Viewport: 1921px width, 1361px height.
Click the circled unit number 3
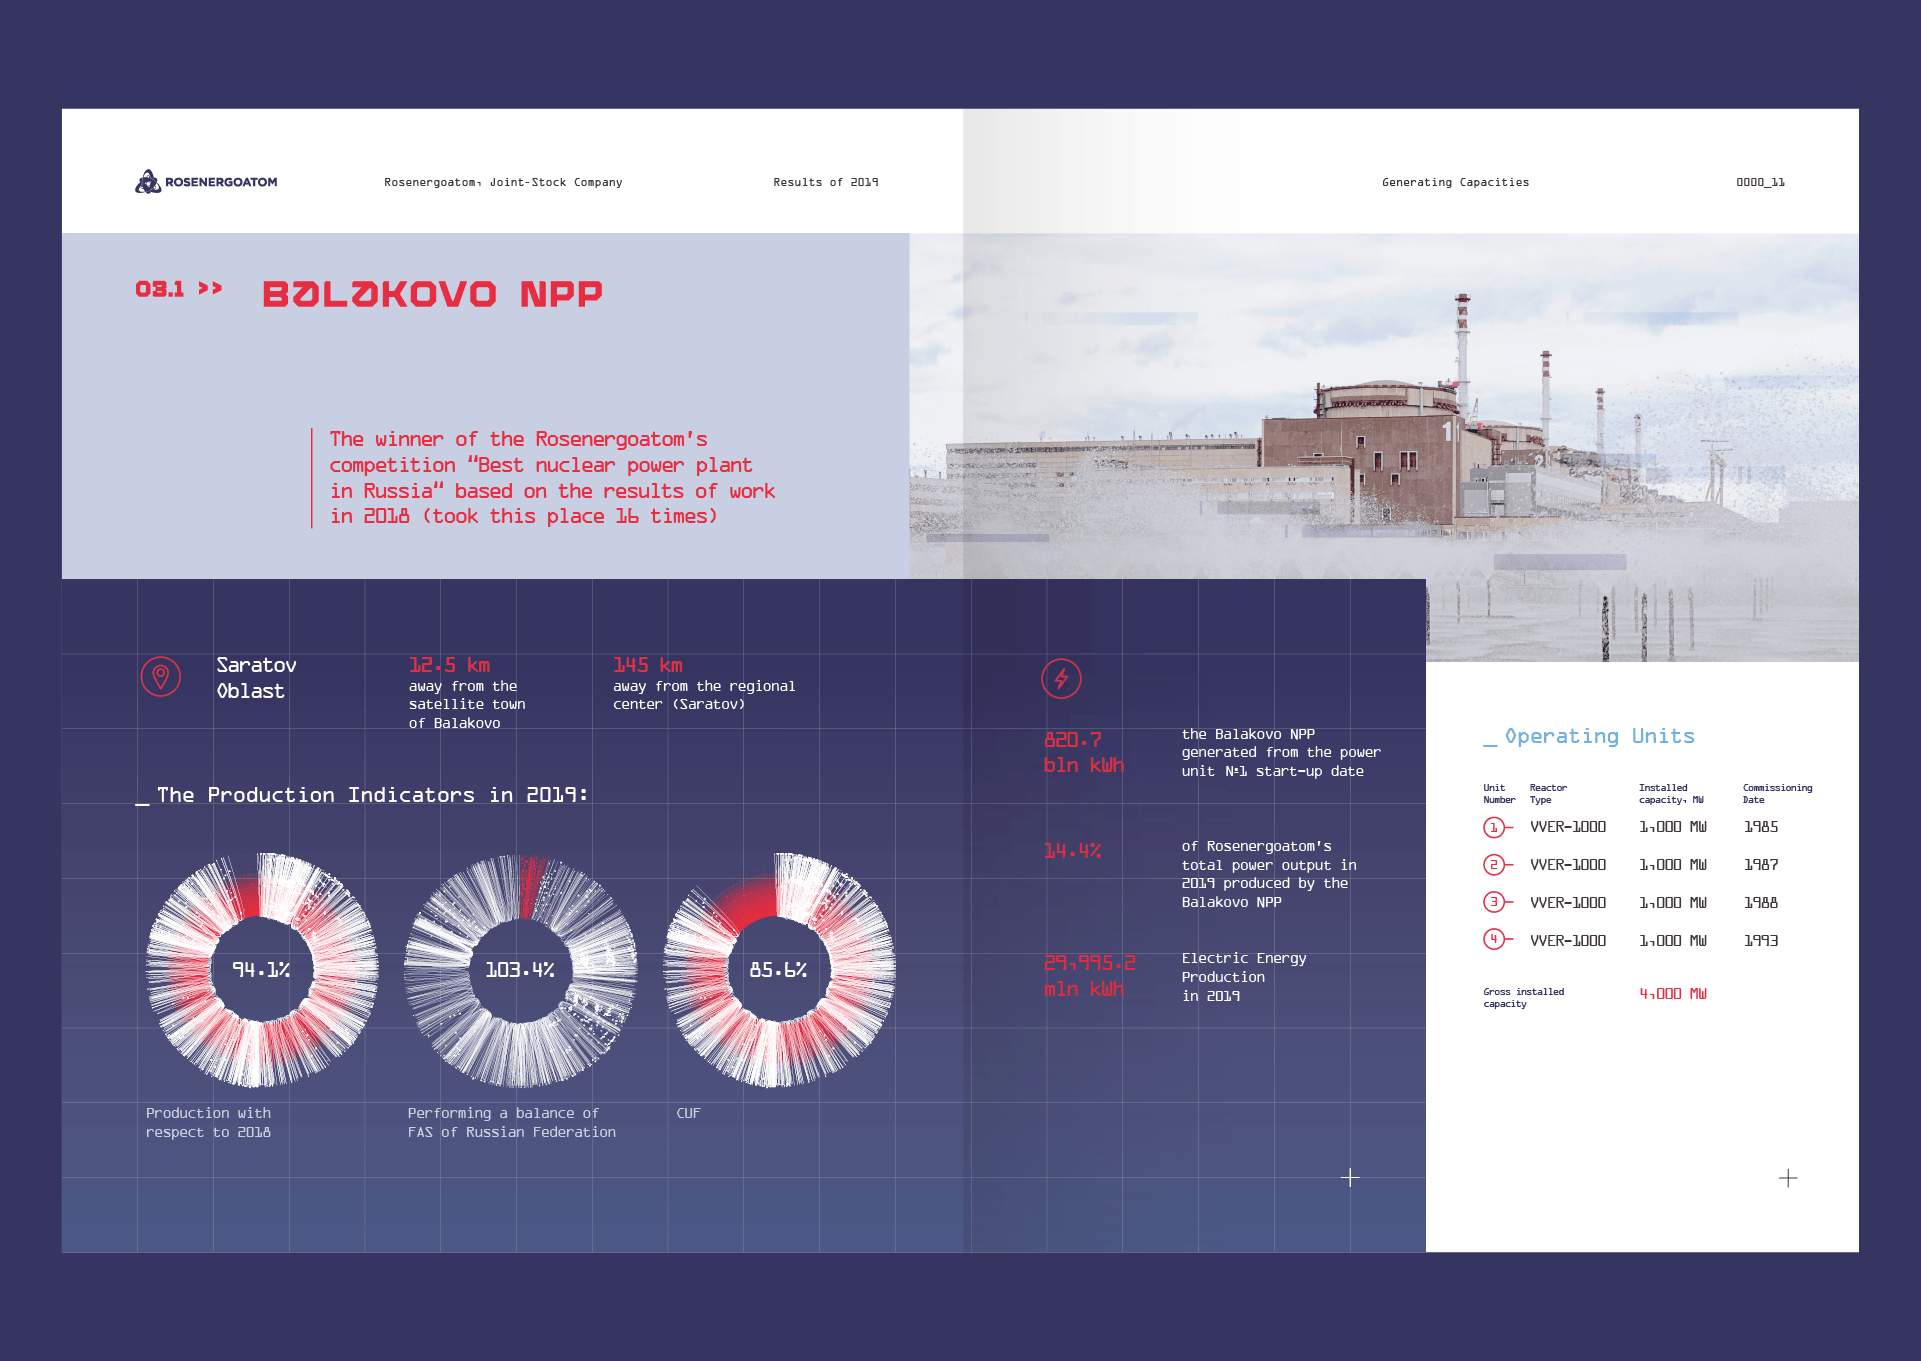(1493, 902)
